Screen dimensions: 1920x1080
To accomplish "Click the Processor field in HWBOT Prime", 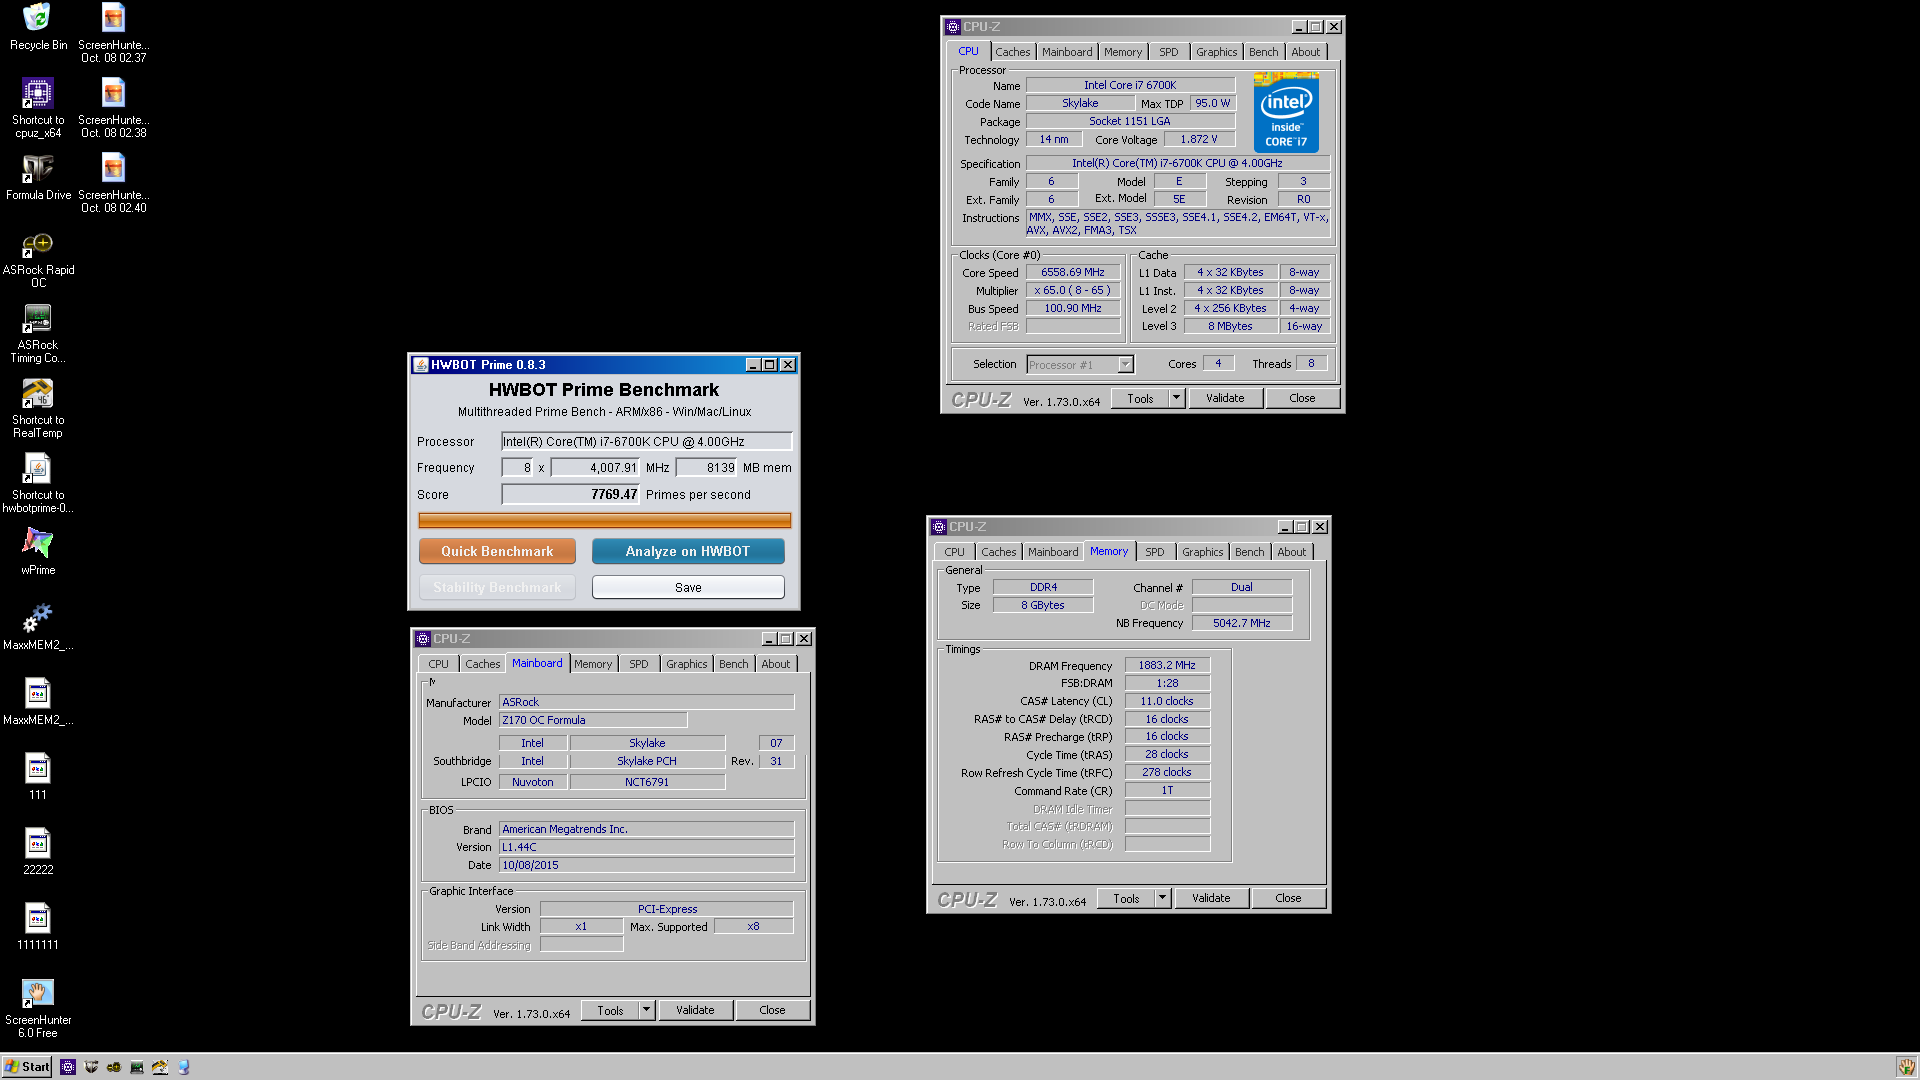I will pos(646,441).
